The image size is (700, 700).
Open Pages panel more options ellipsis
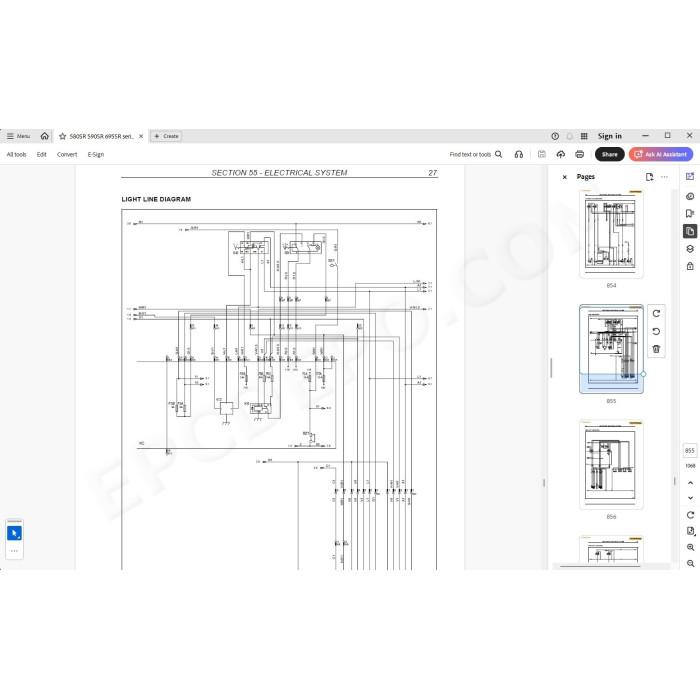[x=664, y=177]
